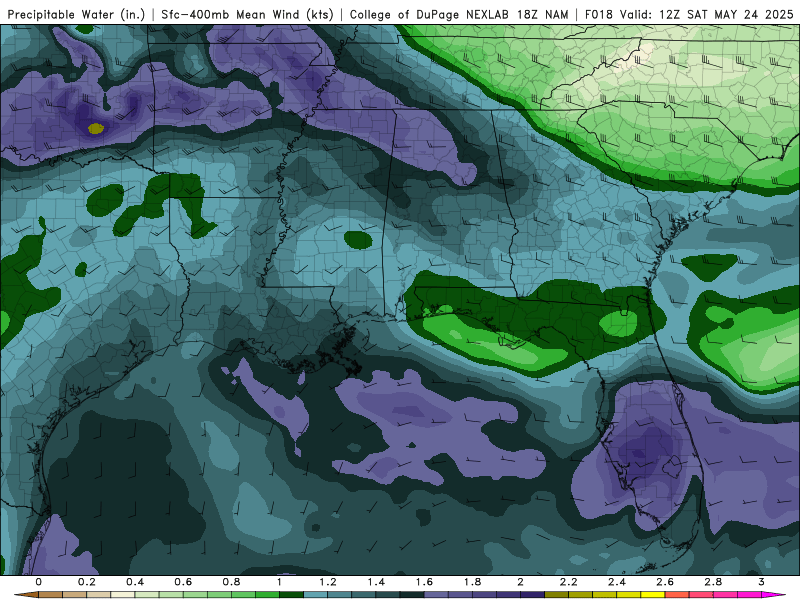The height and width of the screenshot is (600, 800).
Task: Click the '1.6' legend label
Action: click(x=424, y=582)
